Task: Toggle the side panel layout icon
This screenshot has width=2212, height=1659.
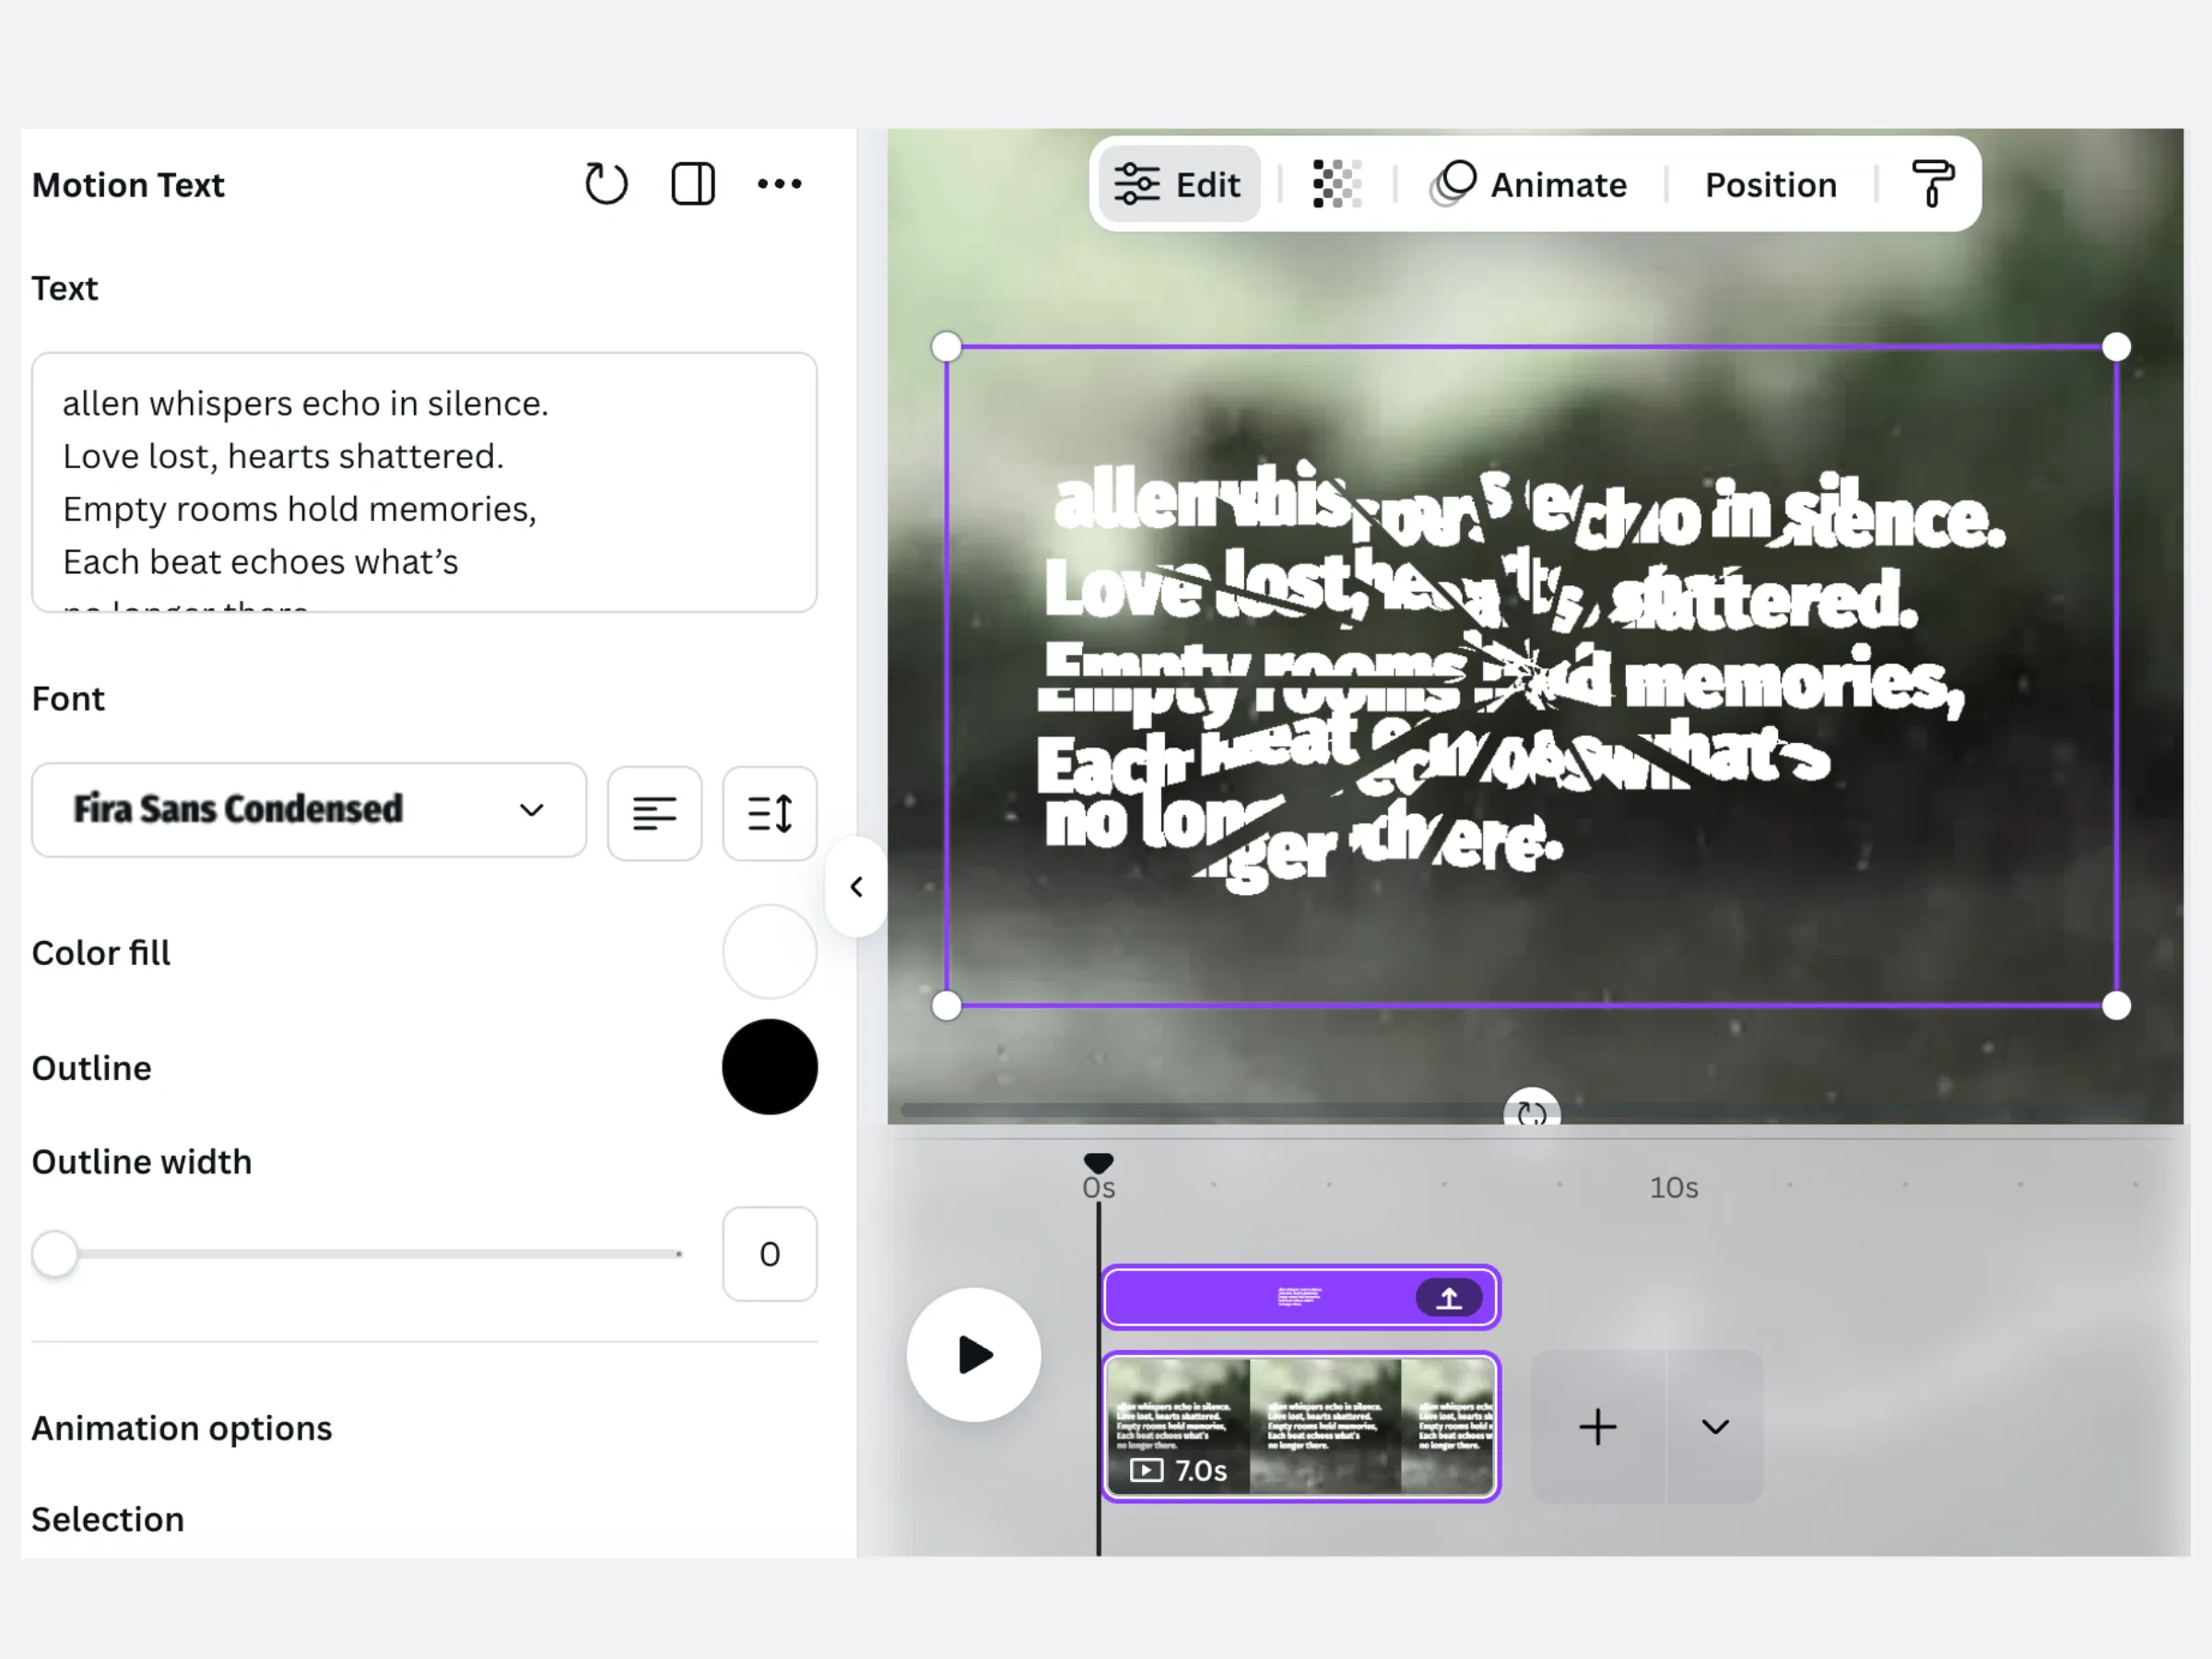Action: (692, 184)
